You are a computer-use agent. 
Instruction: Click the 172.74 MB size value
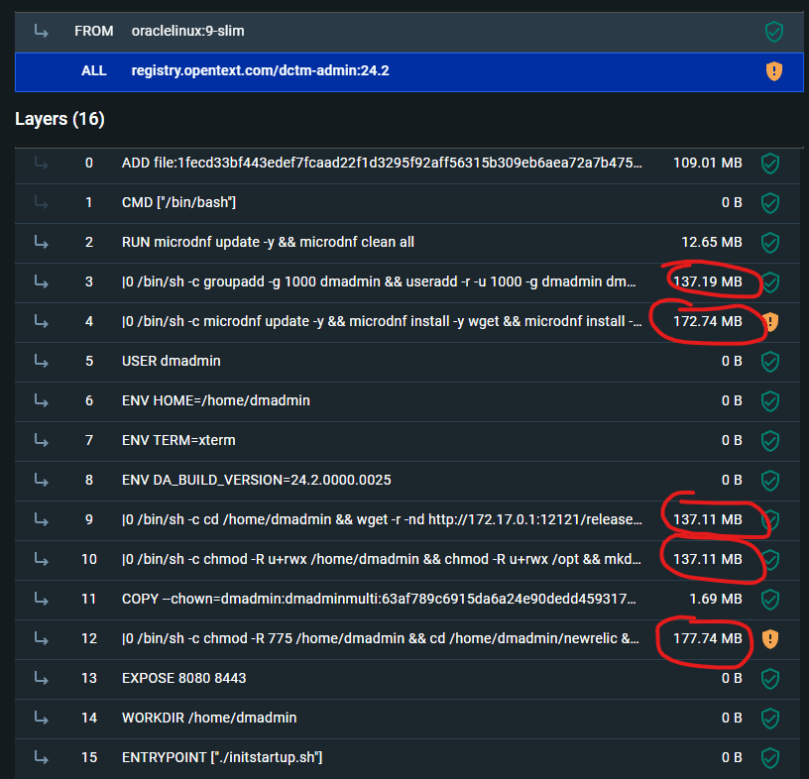707,321
